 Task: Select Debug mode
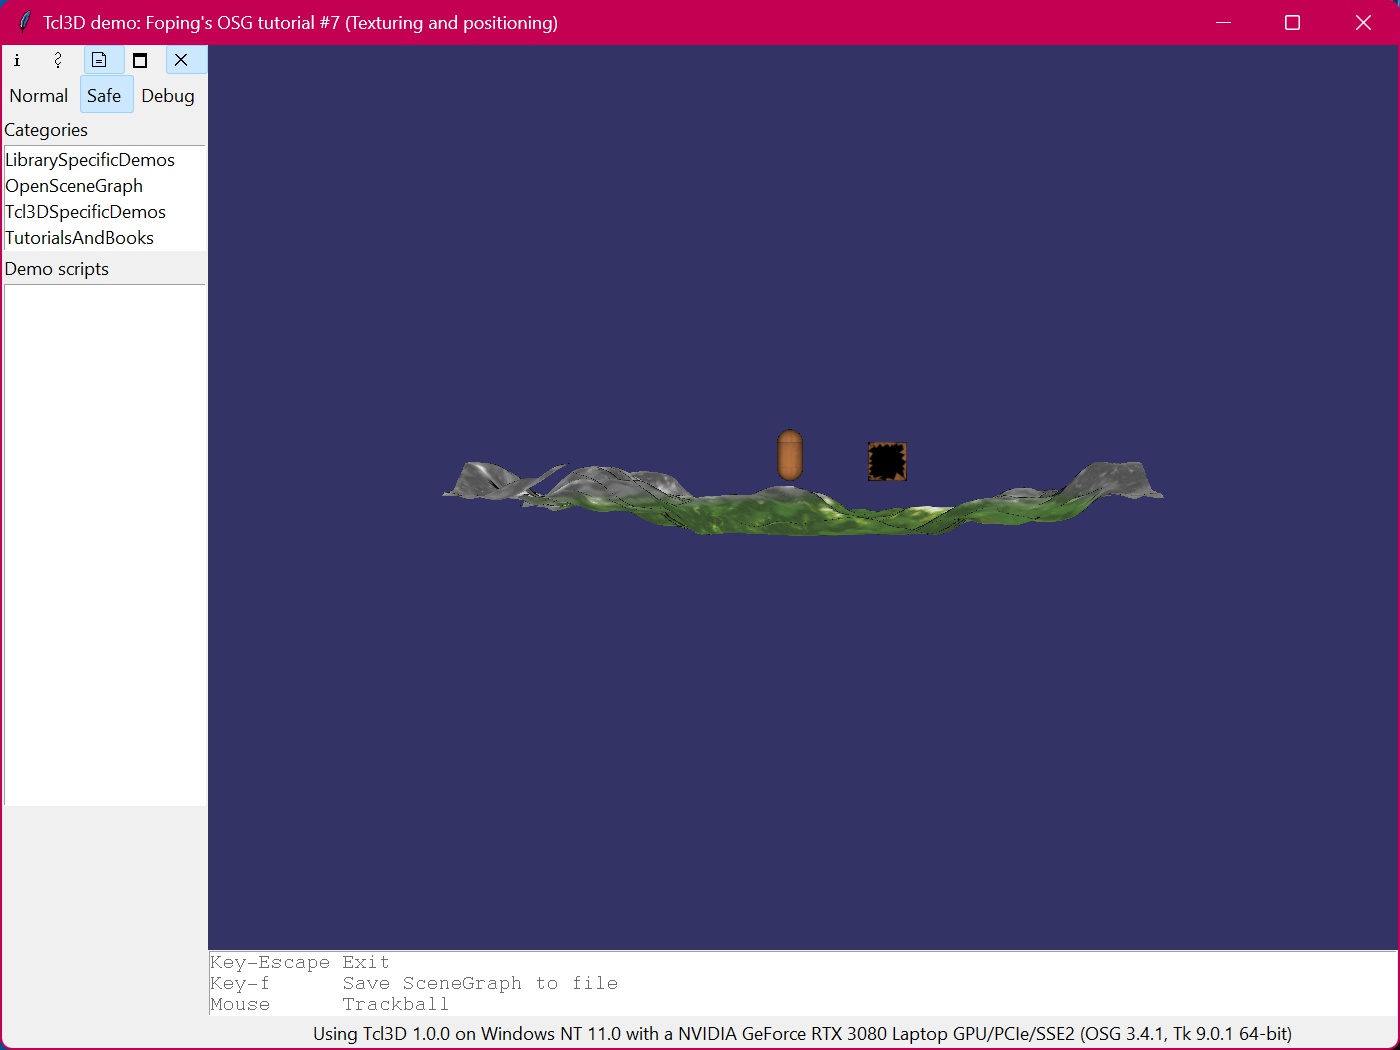click(x=168, y=96)
